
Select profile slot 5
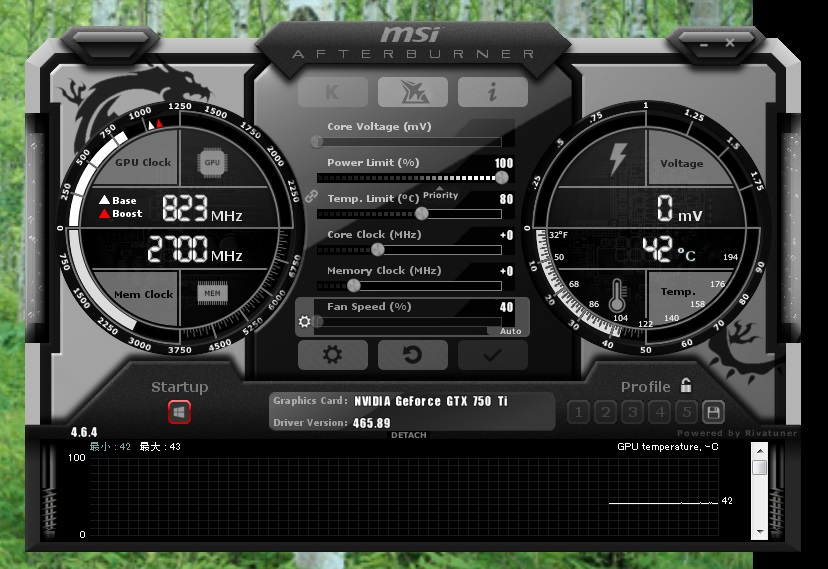(686, 412)
